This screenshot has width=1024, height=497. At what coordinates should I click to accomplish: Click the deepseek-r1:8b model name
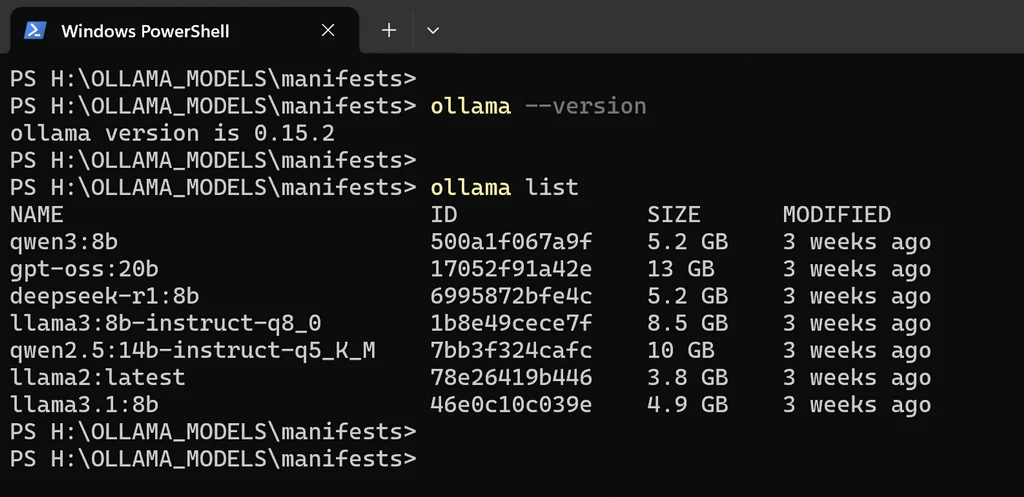pyautogui.click(x=104, y=296)
